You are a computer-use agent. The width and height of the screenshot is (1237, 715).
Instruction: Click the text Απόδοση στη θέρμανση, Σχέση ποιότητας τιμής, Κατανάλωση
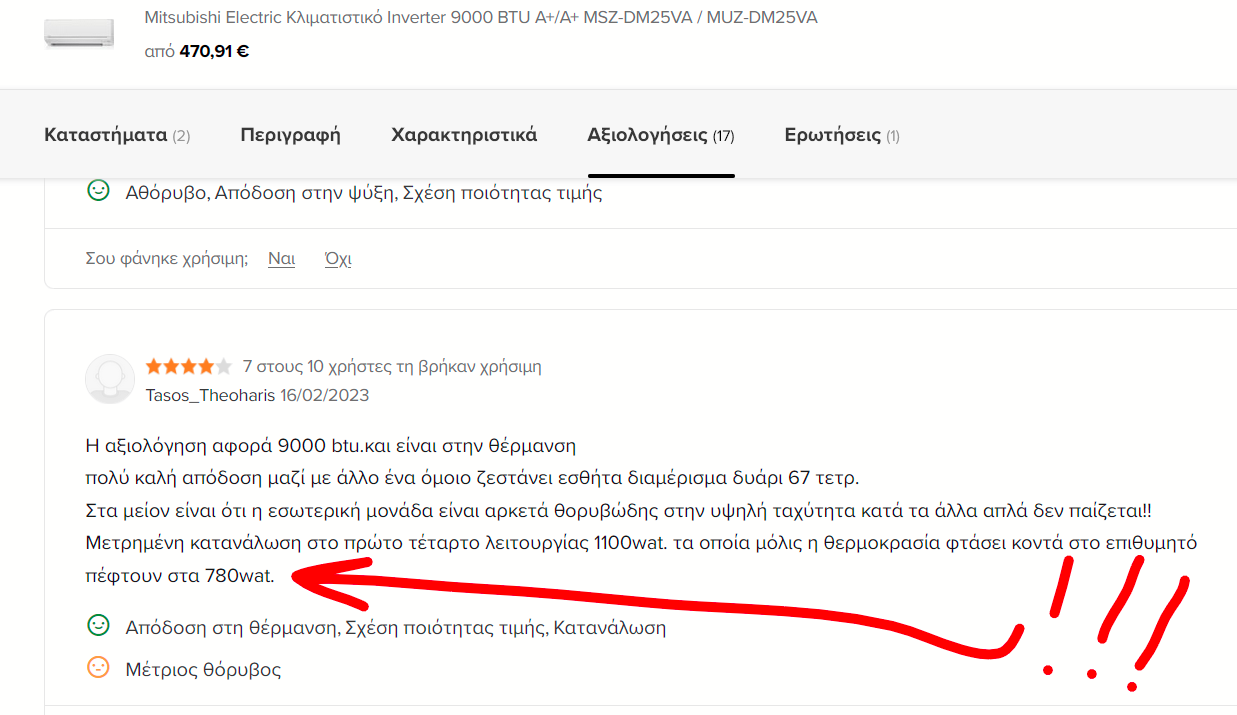[395, 628]
